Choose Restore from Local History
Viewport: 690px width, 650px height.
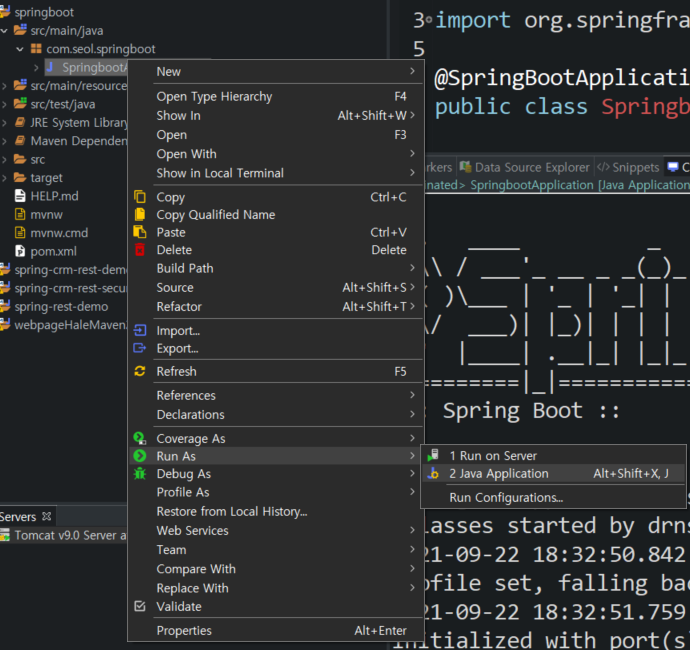275,511
